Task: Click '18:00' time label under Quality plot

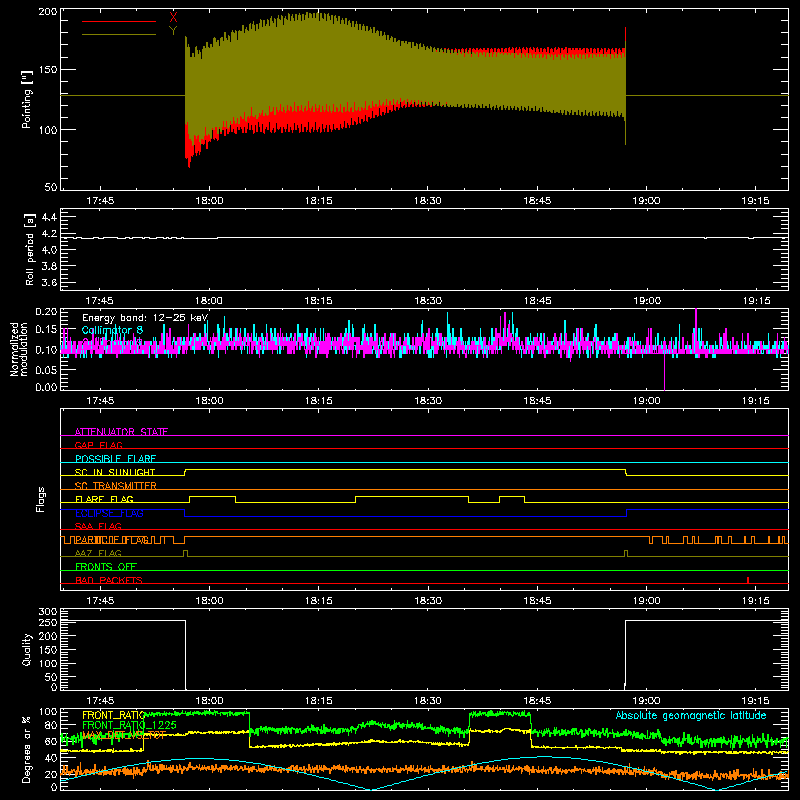Action: [209, 701]
